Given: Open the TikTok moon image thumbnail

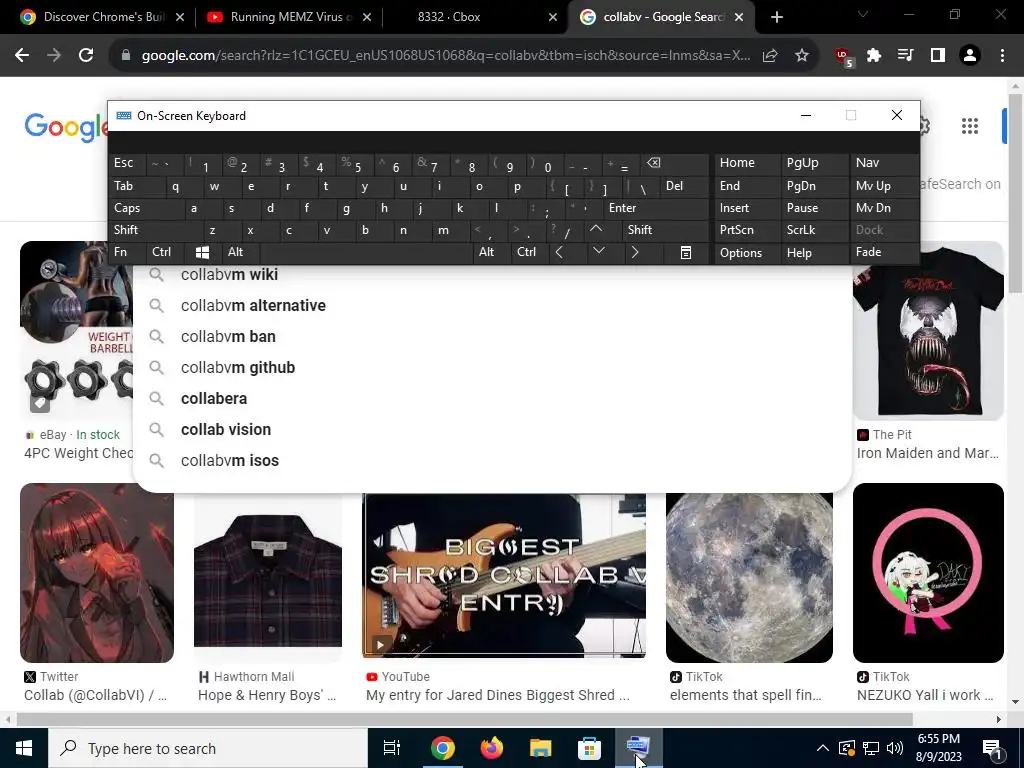Looking at the screenshot, I should click(x=749, y=577).
